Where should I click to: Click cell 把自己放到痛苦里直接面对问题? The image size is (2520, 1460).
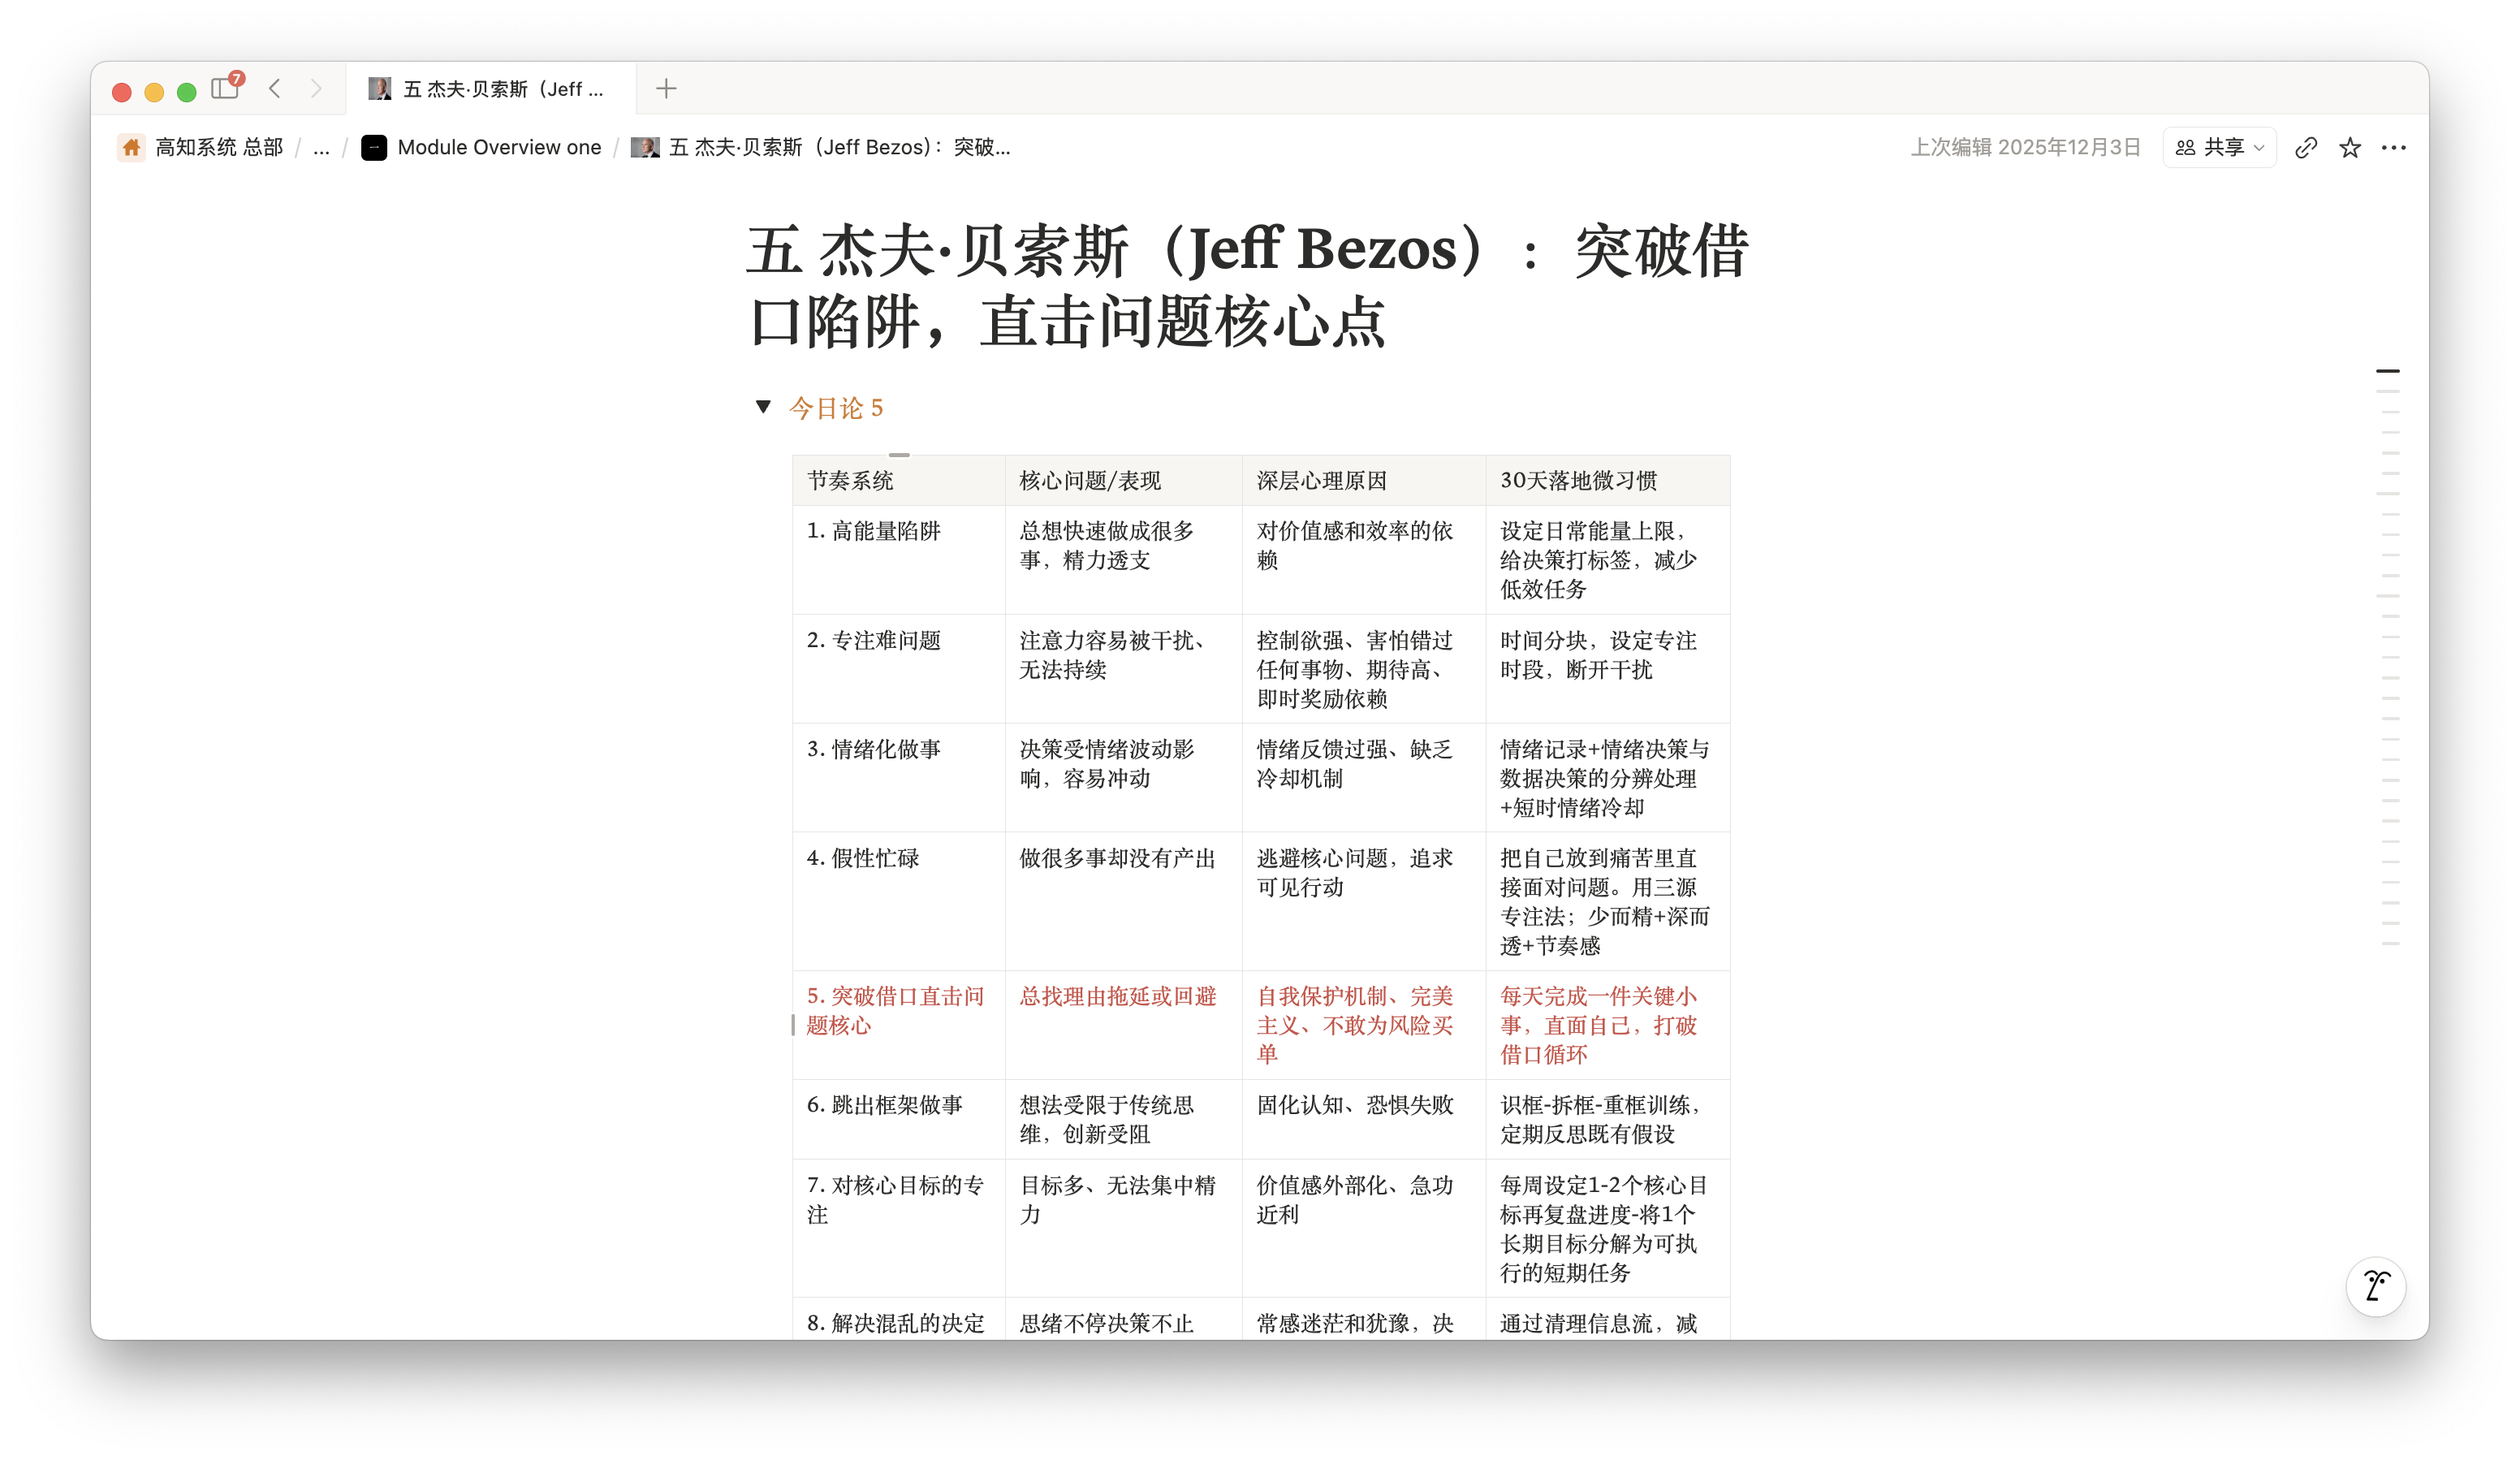(1608, 901)
